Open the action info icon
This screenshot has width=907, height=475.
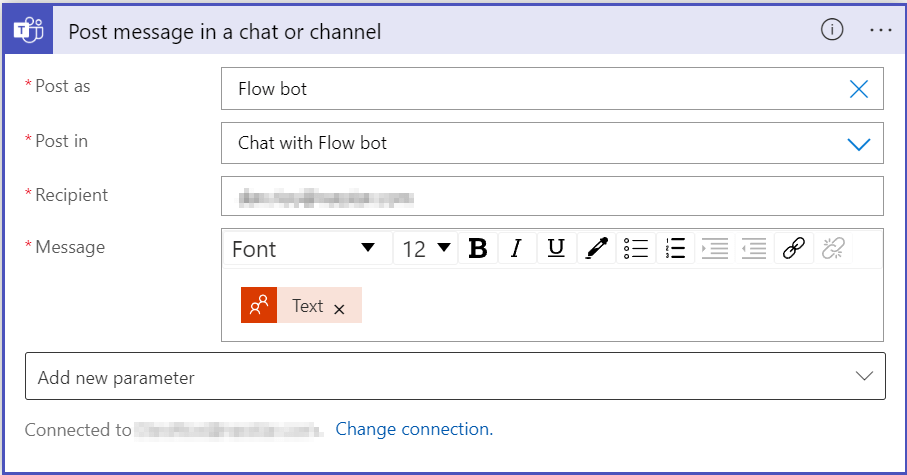[832, 30]
